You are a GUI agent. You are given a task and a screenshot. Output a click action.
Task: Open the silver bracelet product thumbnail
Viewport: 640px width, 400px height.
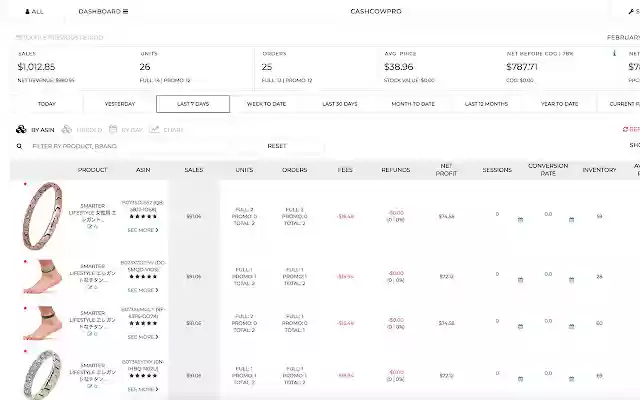coord(42,375)
